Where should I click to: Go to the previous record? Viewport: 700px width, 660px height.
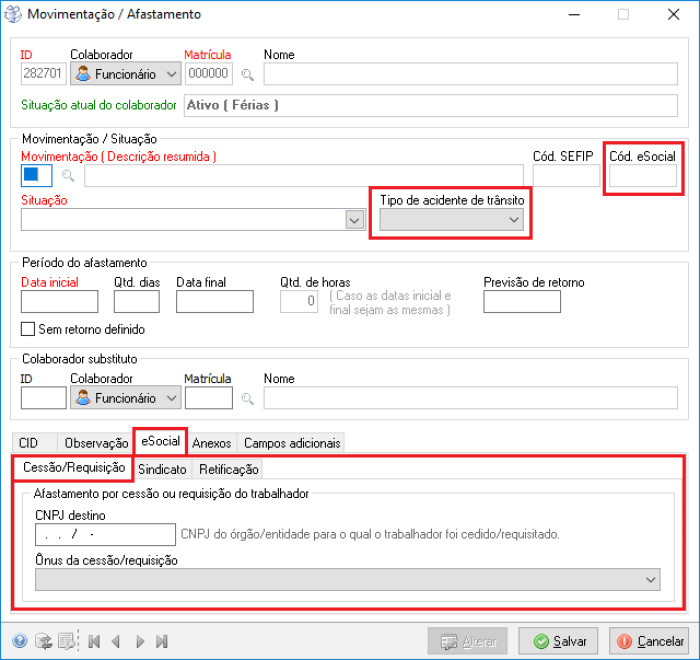[x=116, y=641]
